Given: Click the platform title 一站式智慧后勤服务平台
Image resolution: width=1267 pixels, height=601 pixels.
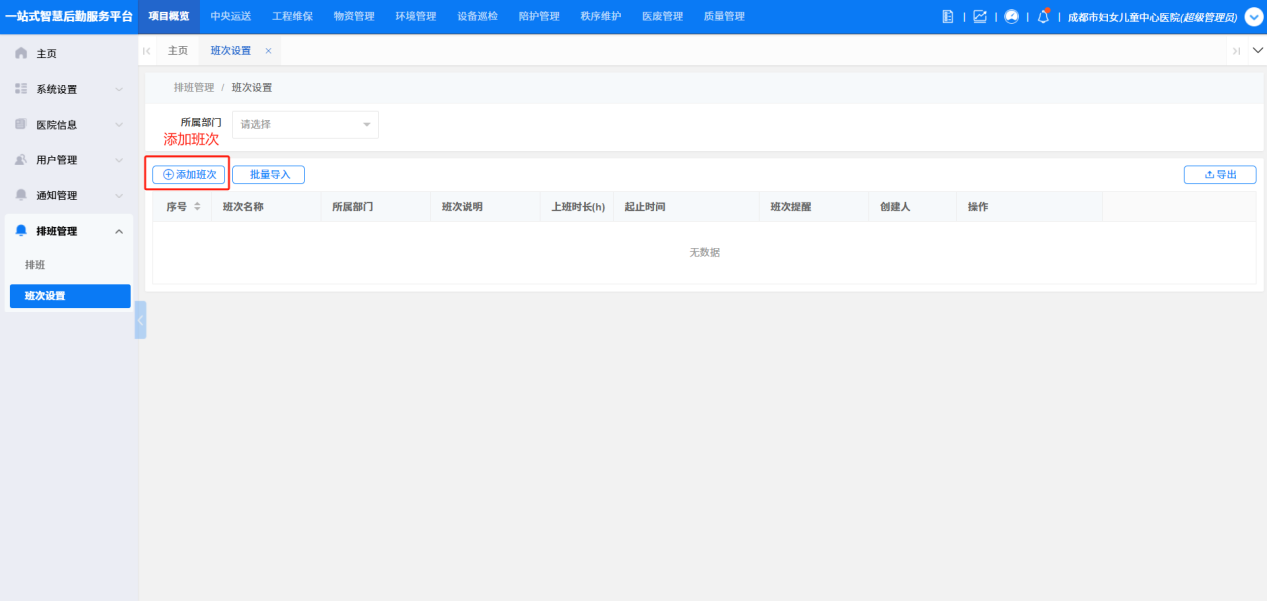Looking at the screenshot, I should tap(68, 17).
